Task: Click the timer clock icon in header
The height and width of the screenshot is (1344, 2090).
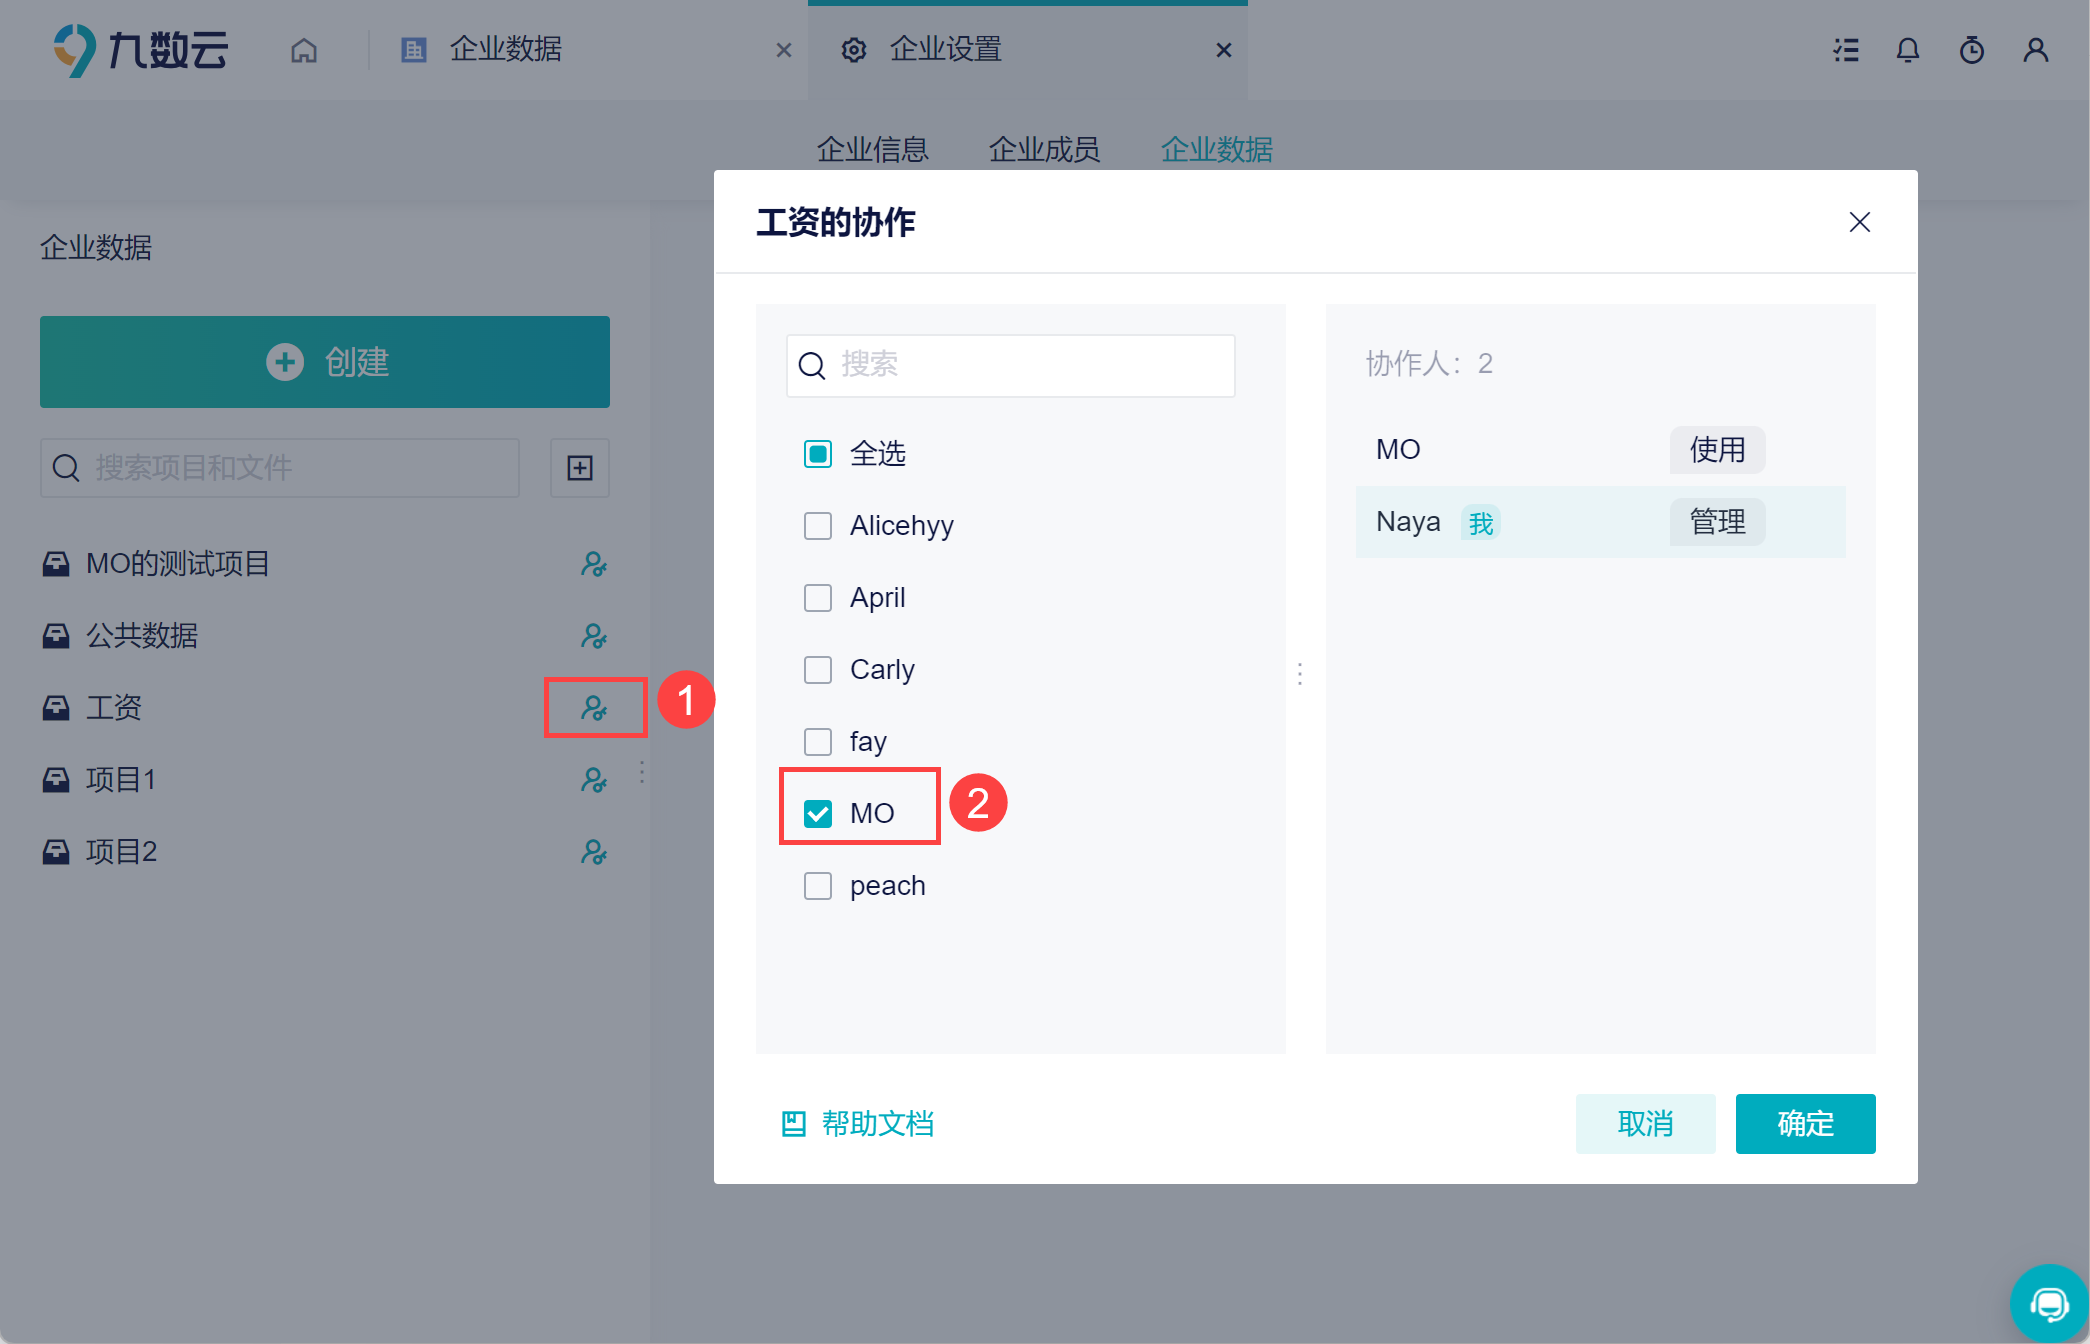Action: (1972, 50)
